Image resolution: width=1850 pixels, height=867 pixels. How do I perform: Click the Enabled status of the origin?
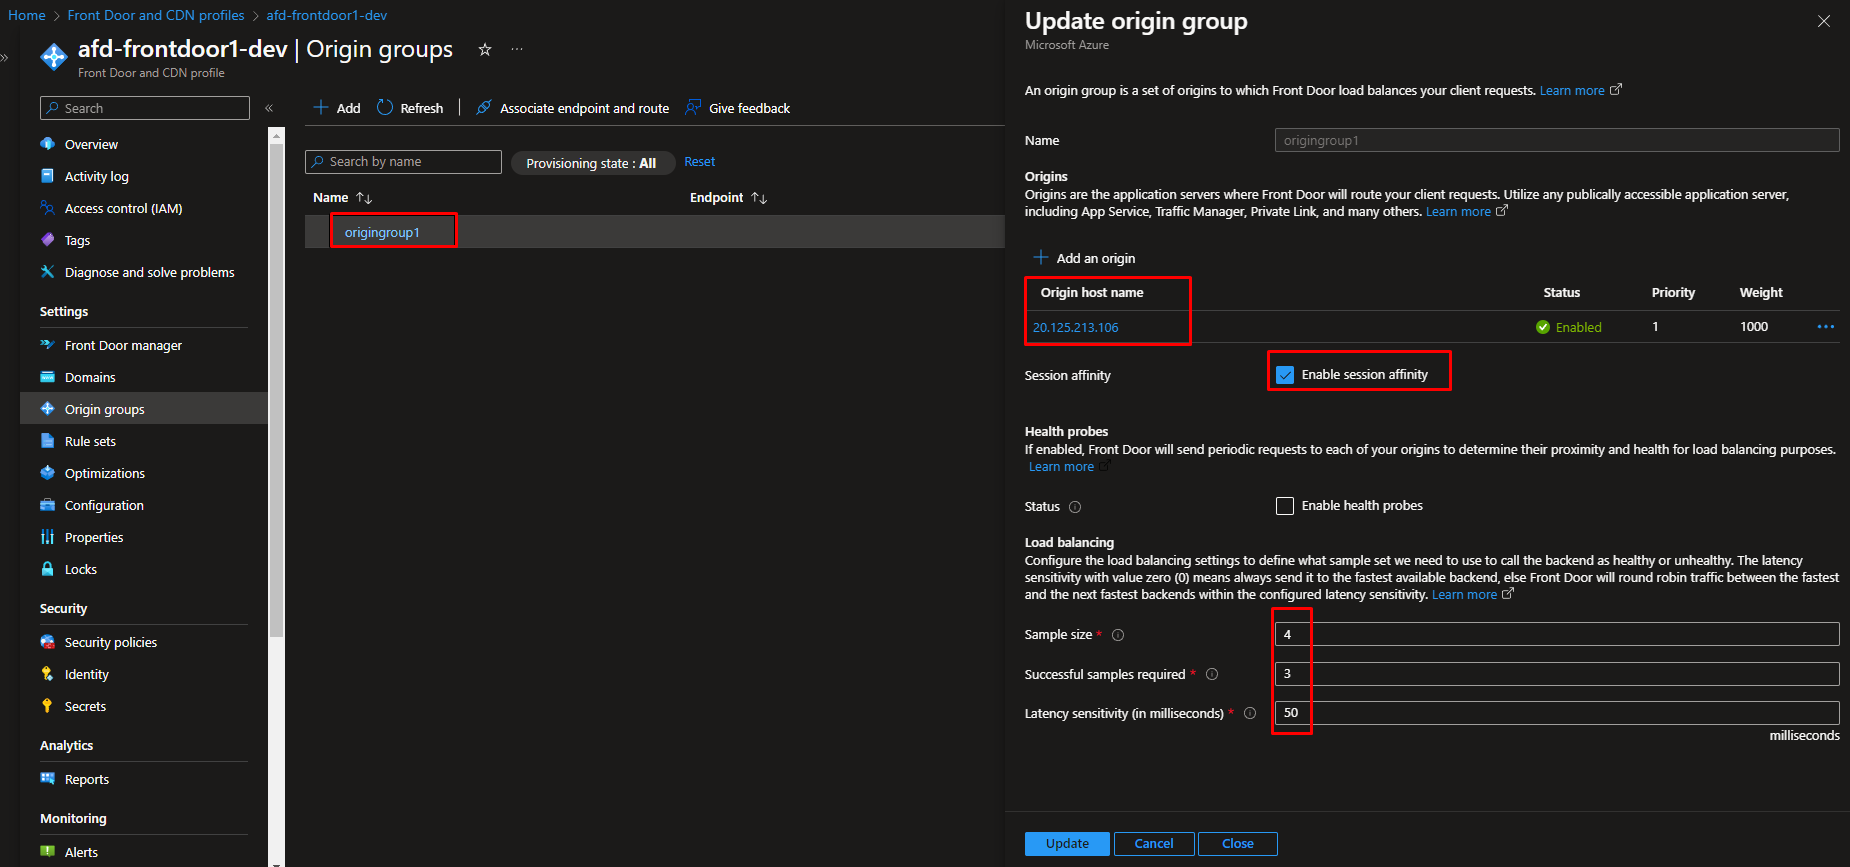(x=1569, y=327)
